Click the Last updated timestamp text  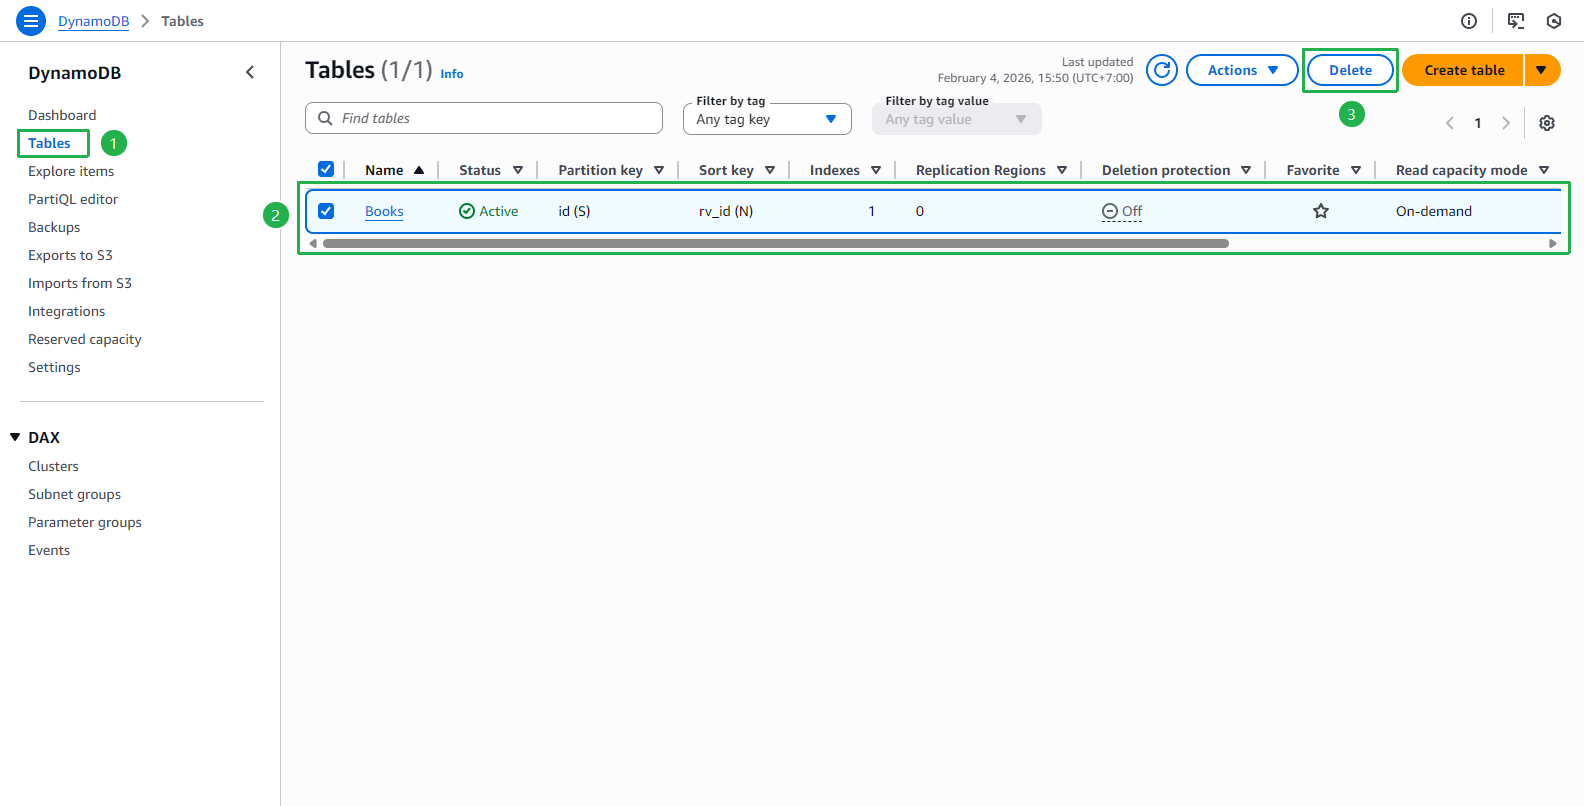pyautogui.click(x=1036, y=70)
